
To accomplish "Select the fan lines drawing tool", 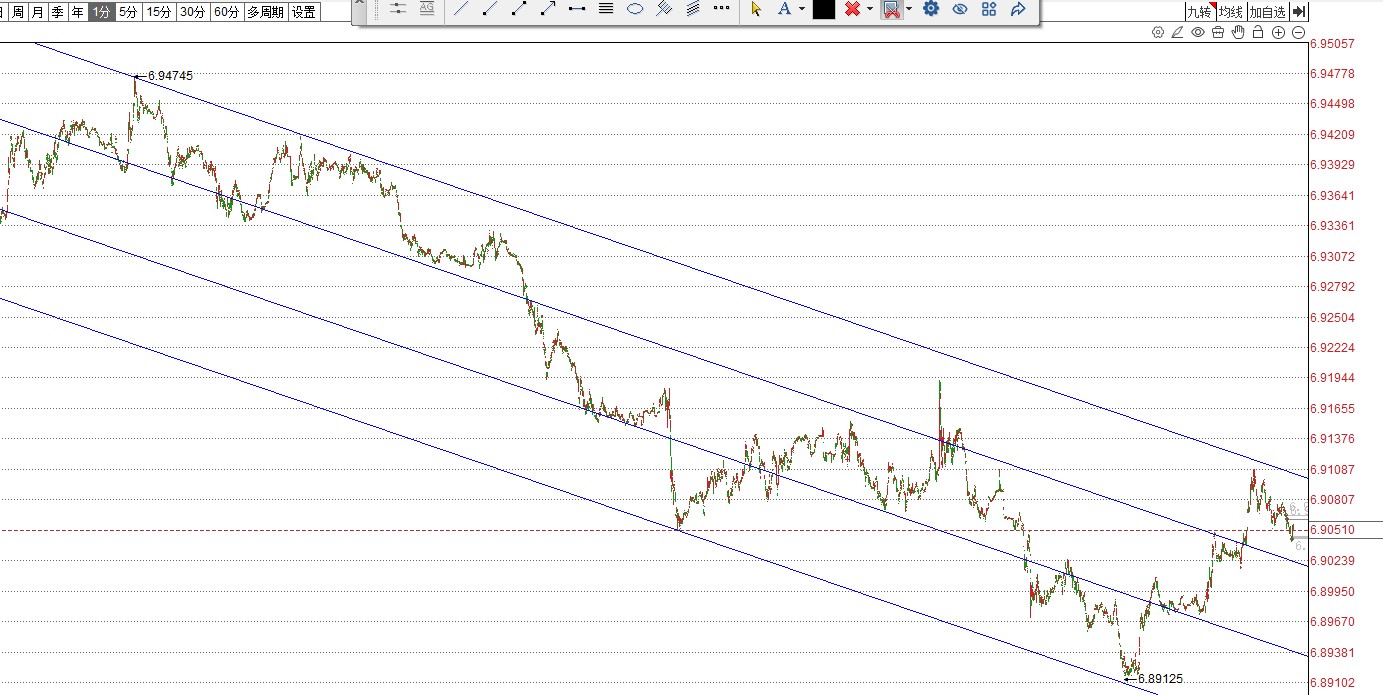I will pyautogui.click(x=693, y=9).
